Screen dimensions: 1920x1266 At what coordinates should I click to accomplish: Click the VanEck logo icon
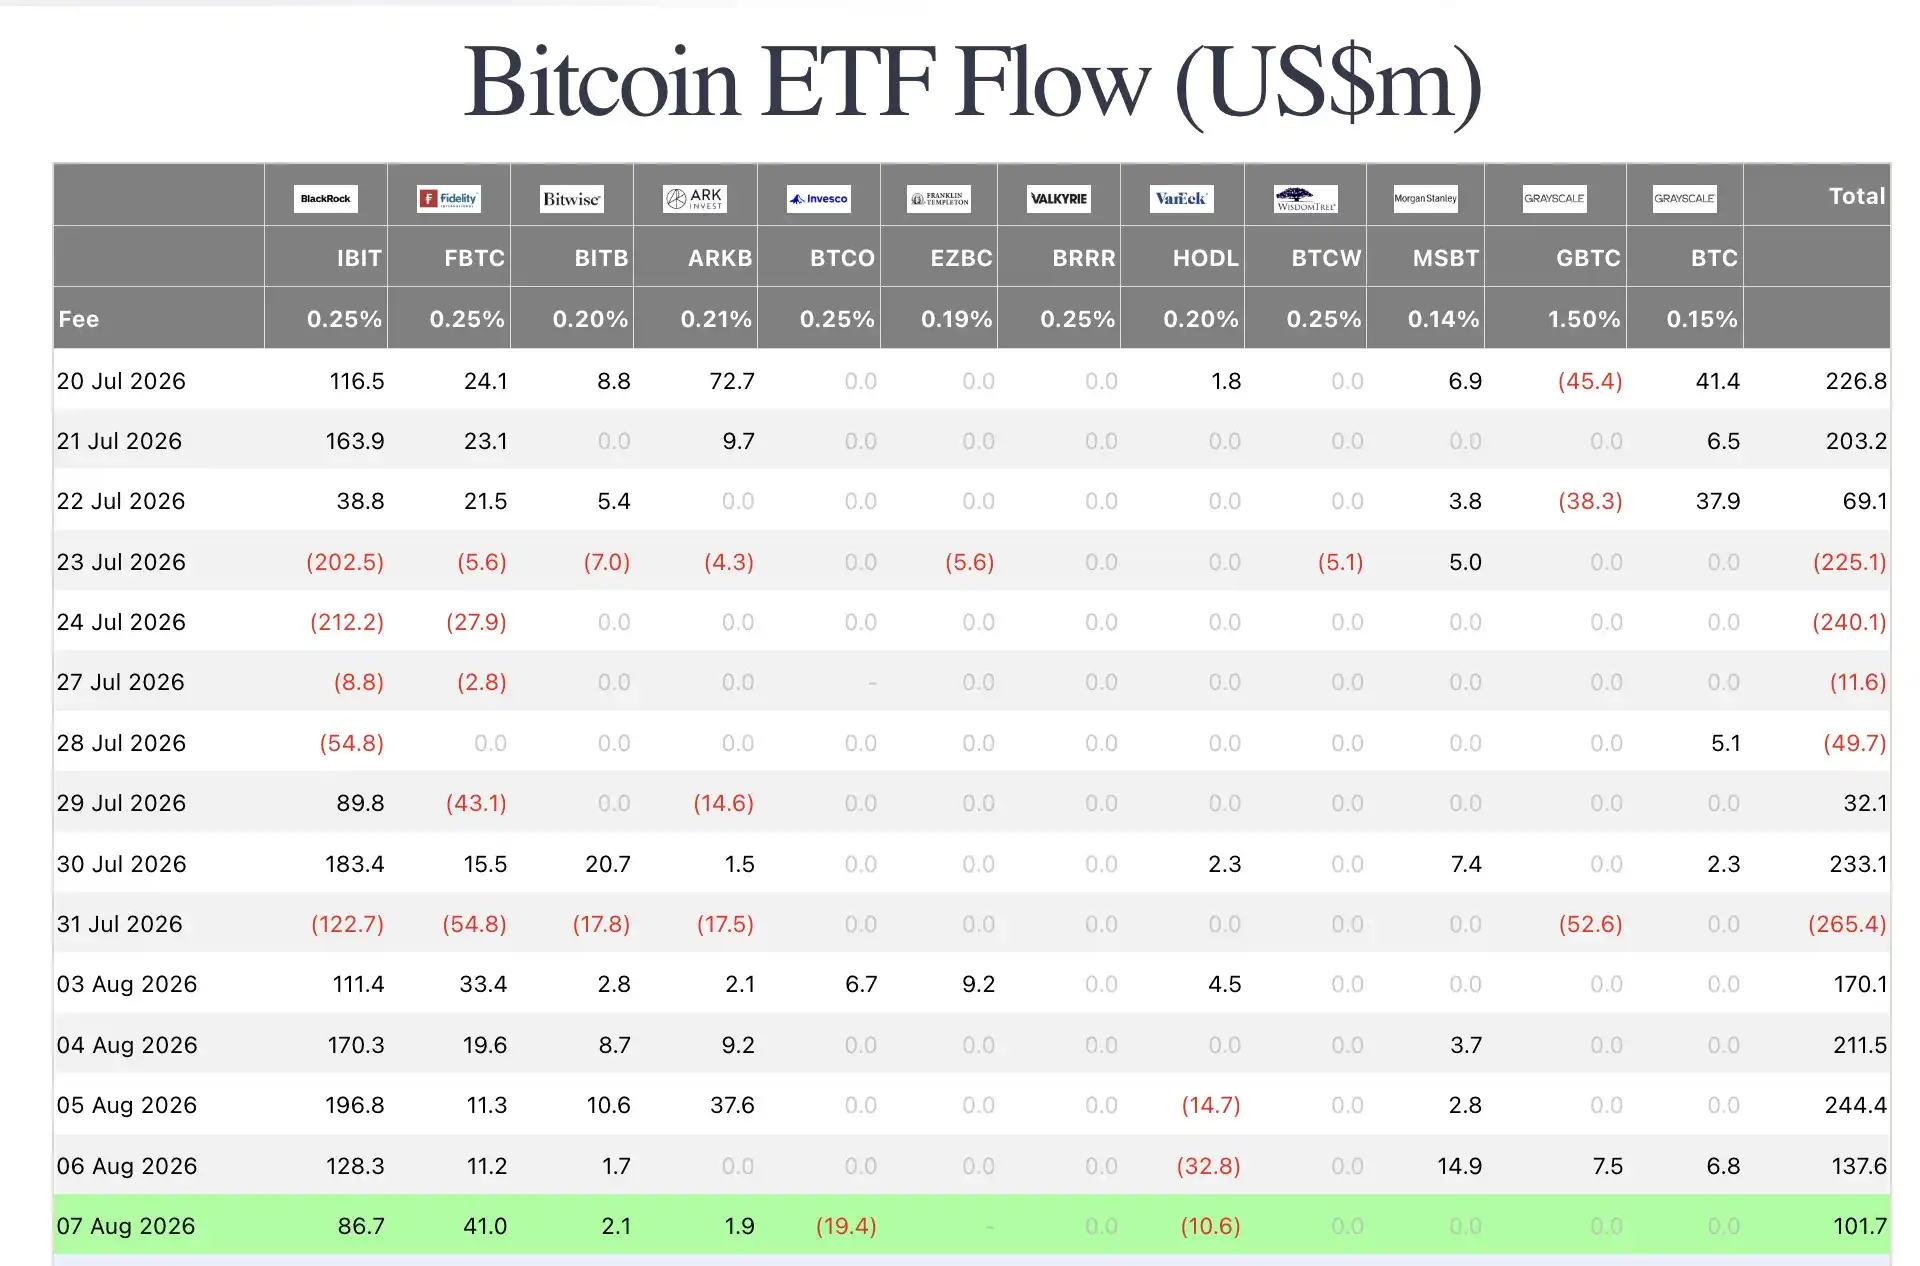(1182, 198)
